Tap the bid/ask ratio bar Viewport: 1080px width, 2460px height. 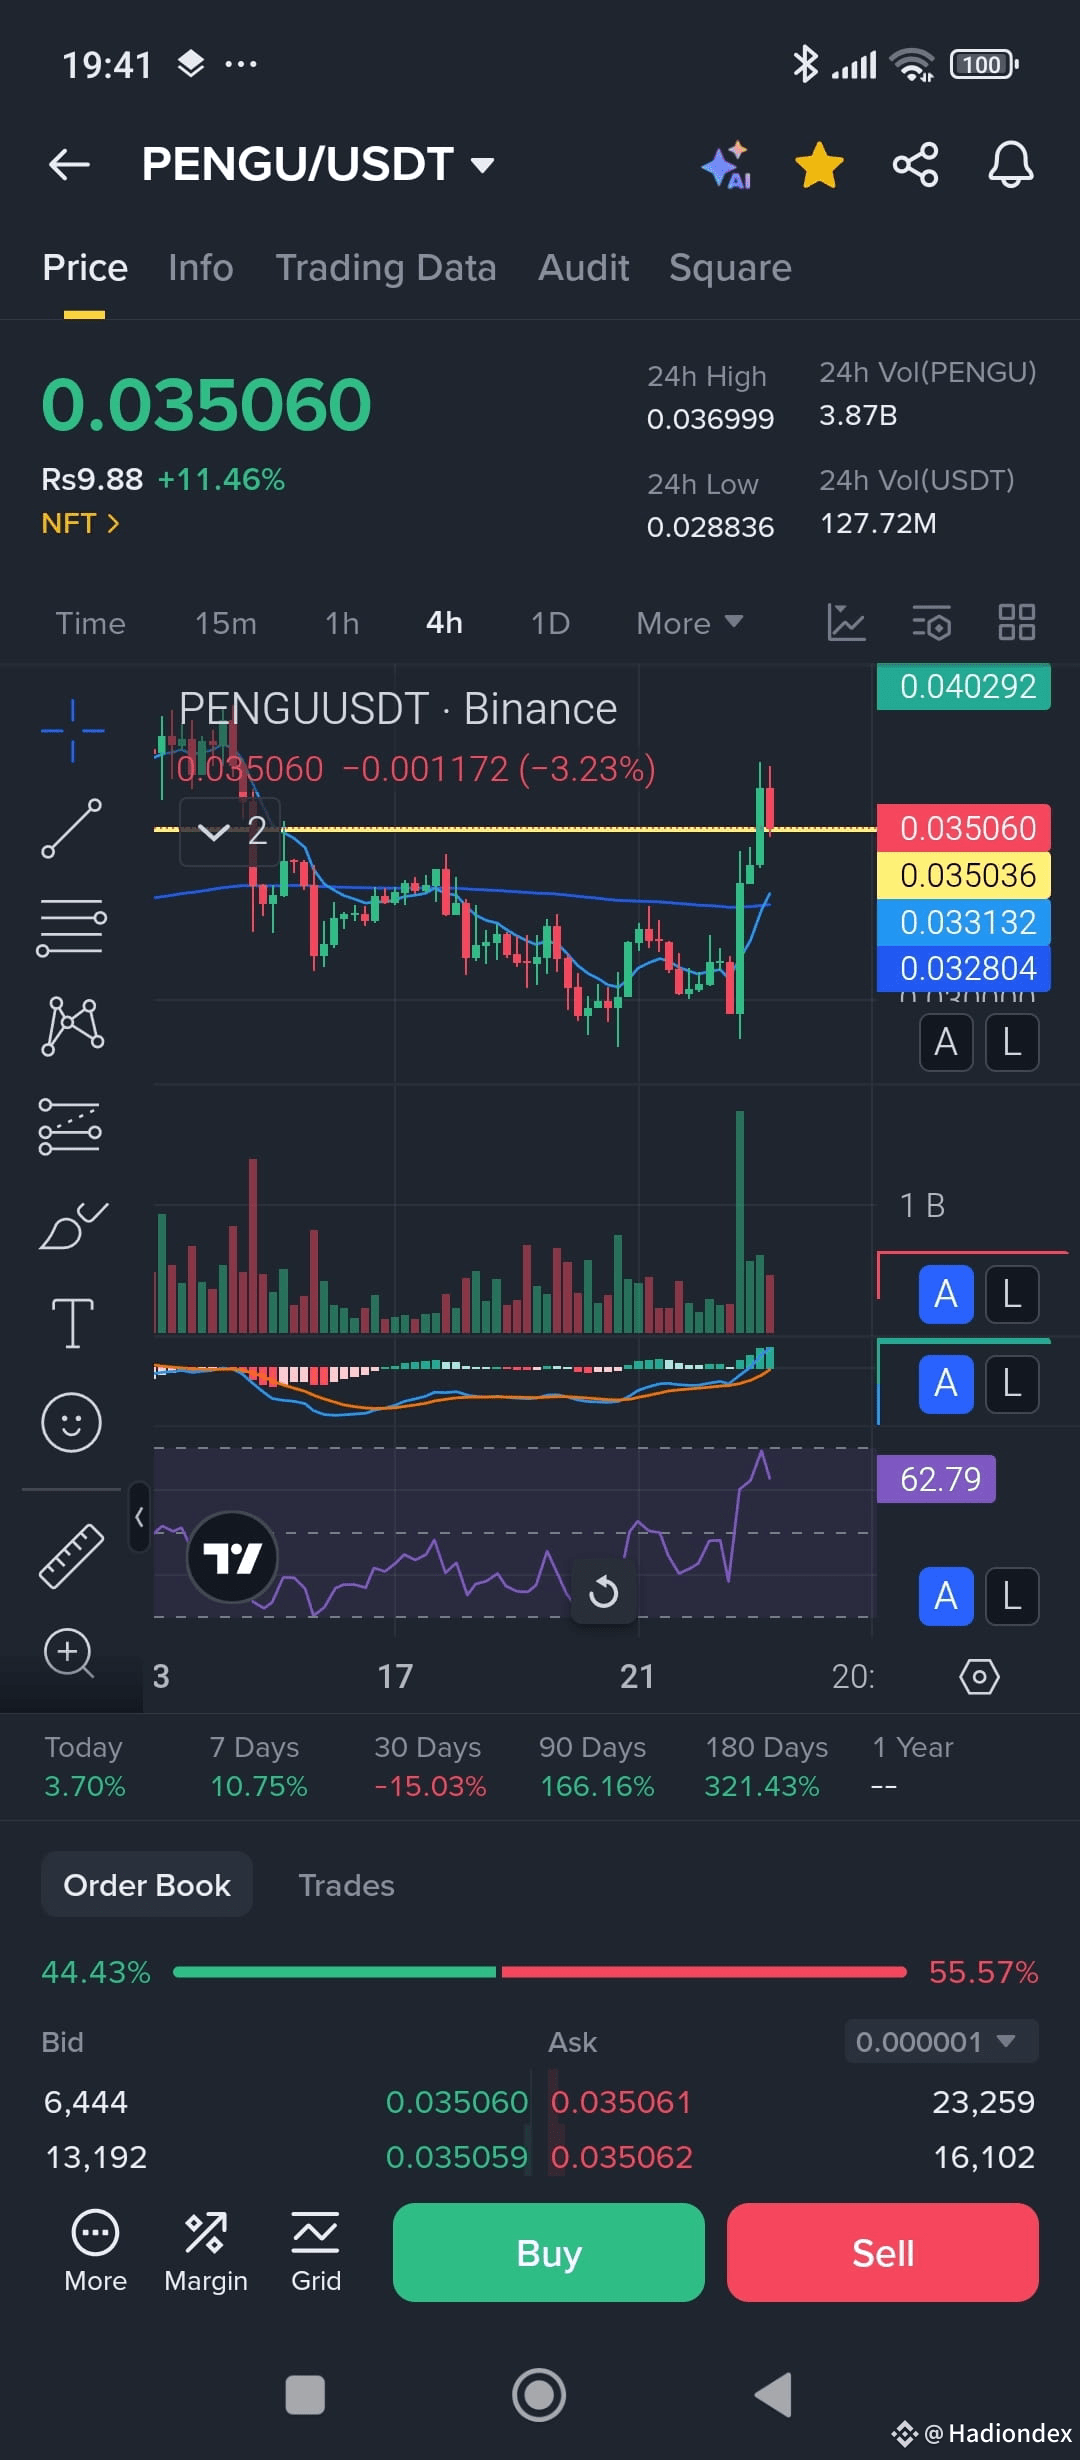(x=540, y=1972)
